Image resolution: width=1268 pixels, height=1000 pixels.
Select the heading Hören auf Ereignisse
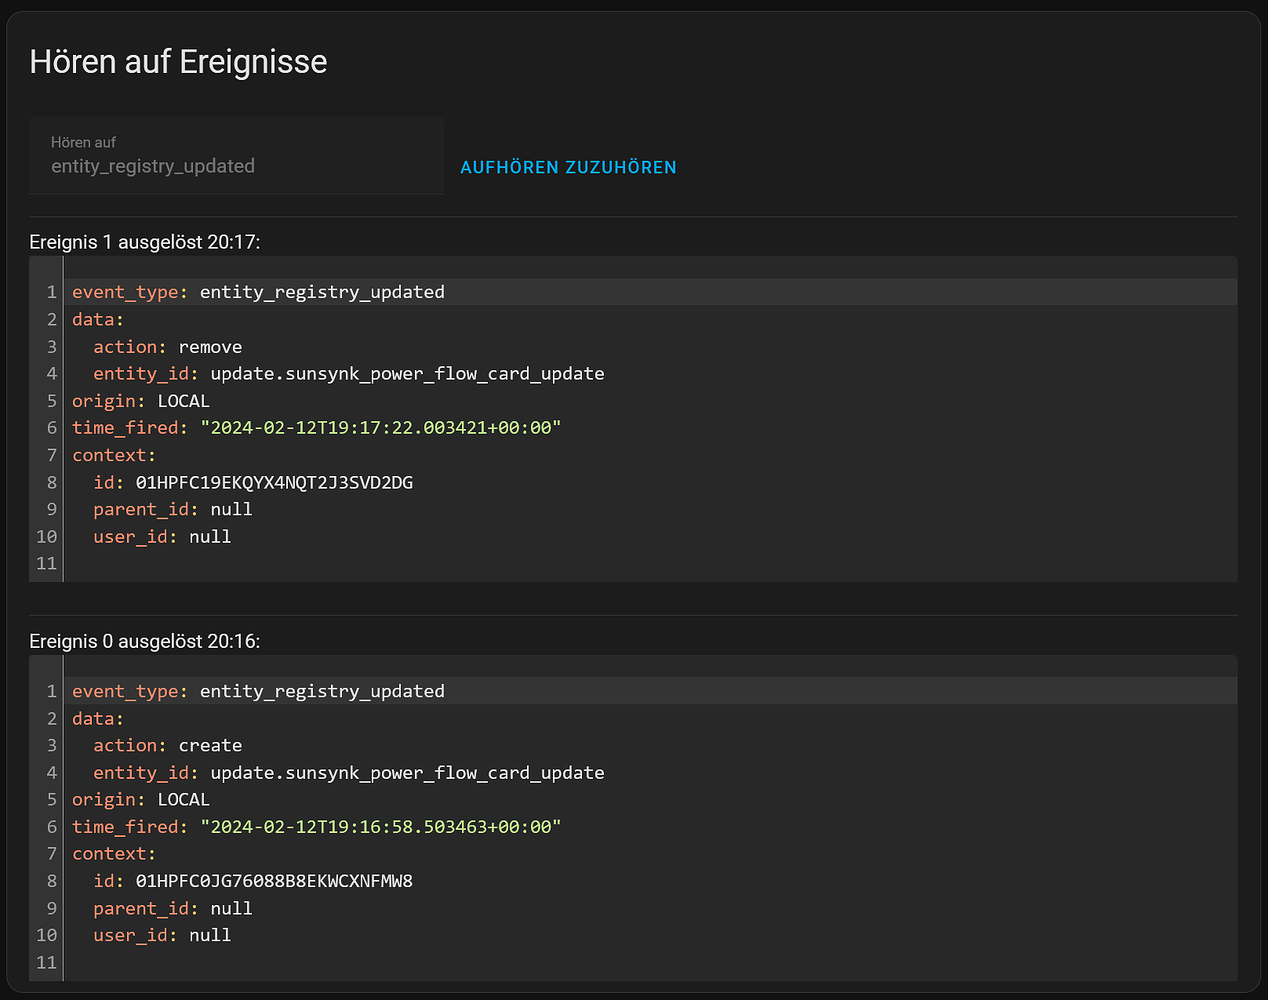click(178, 61)
